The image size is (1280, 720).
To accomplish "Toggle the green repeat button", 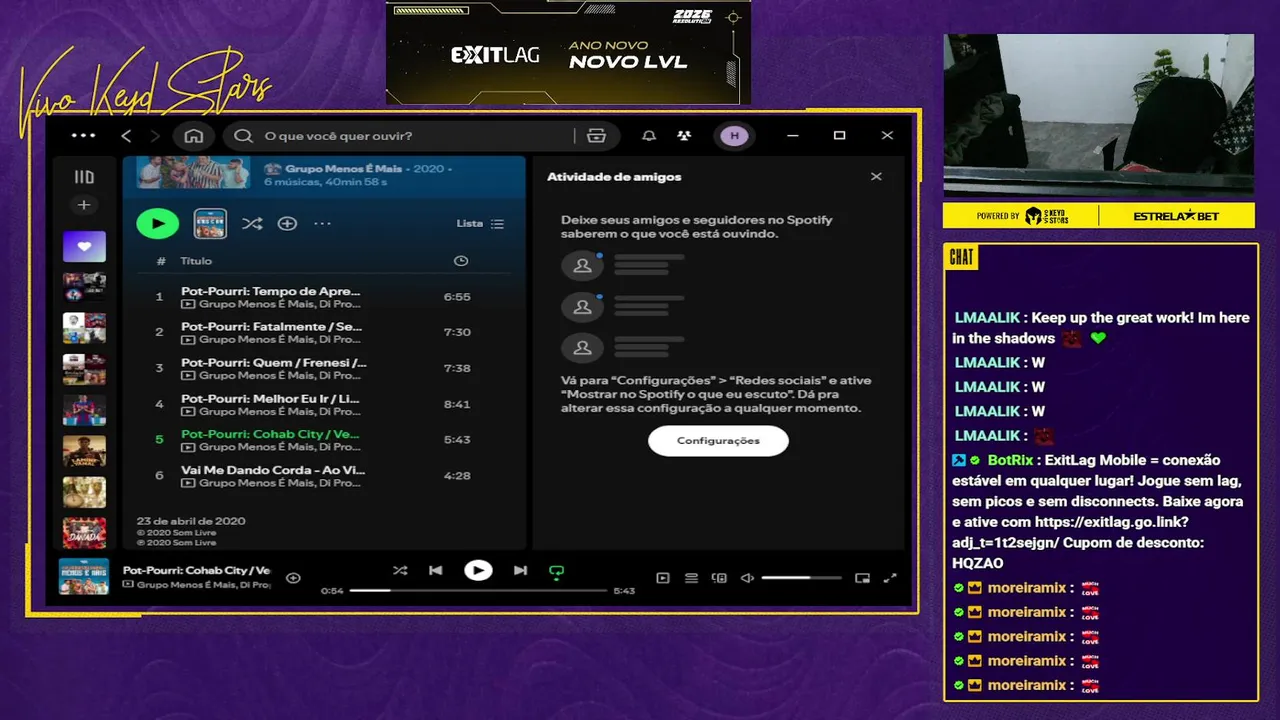I will coord(557,572).
